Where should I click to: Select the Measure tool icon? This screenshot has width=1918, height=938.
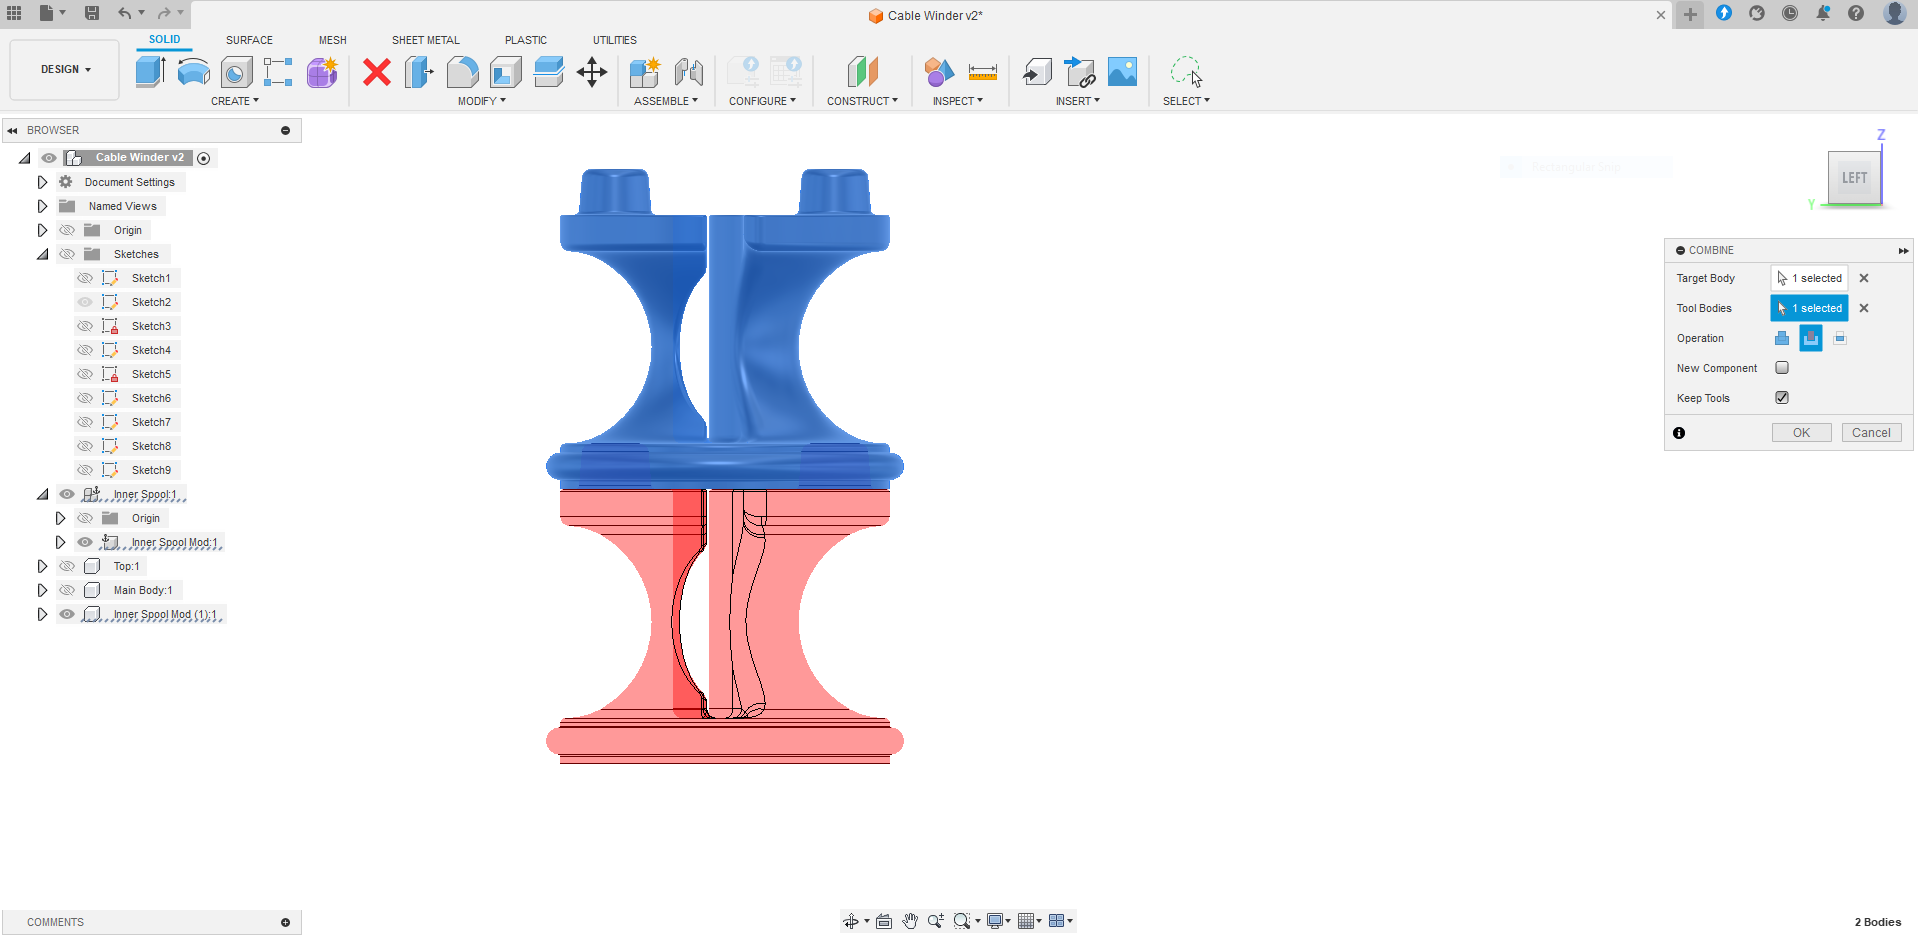click(x=983, y=72)
